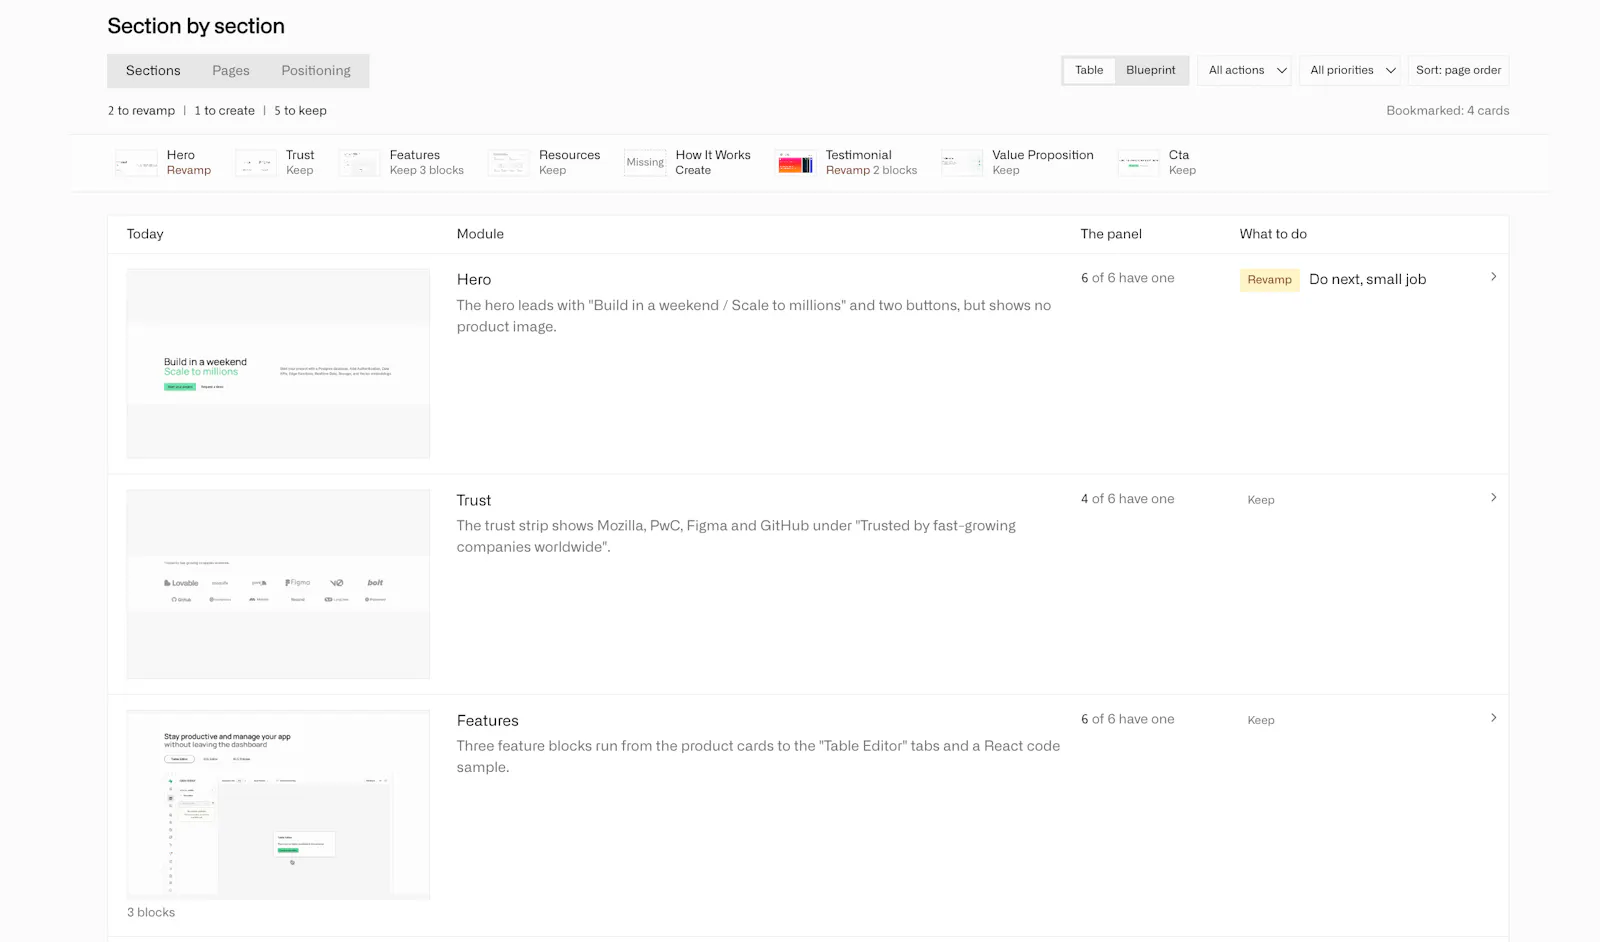Screen dimensions: 1600x942
Task: Jump to Cta via strip label
Action: point(1179,155)
